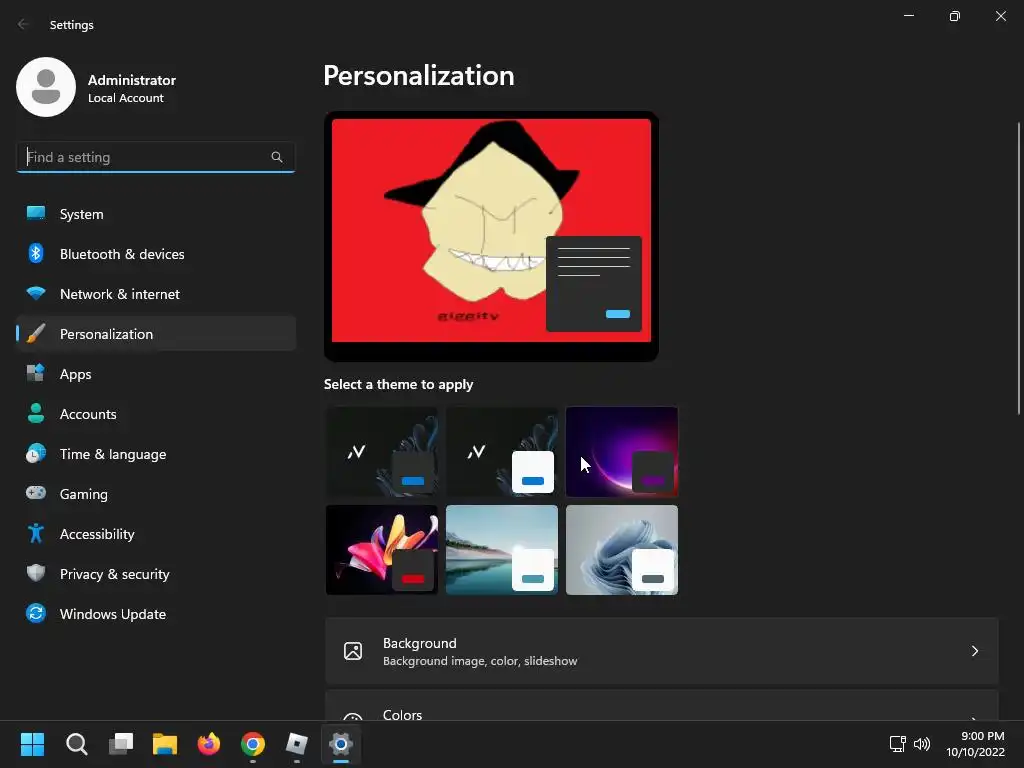
Task: Click the Network wifi icon
Action: [x=36, y=293]
